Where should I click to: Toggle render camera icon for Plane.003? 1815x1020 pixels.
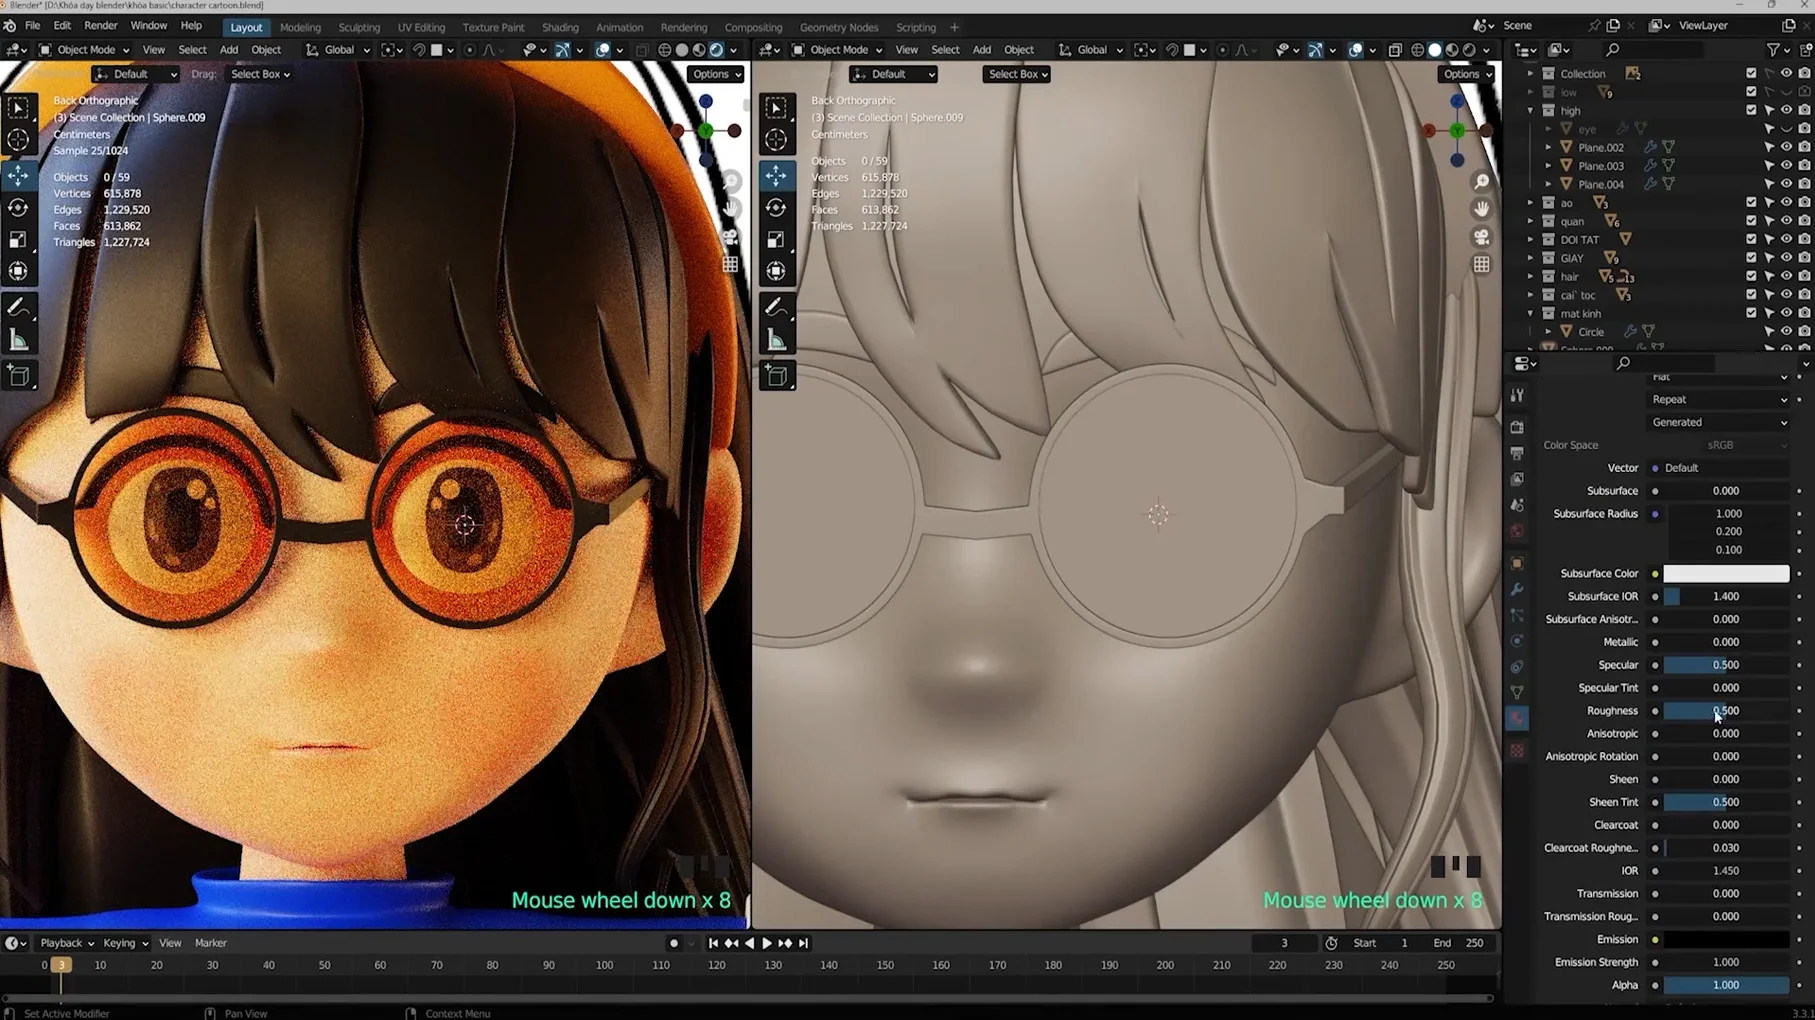point(1804,166)
